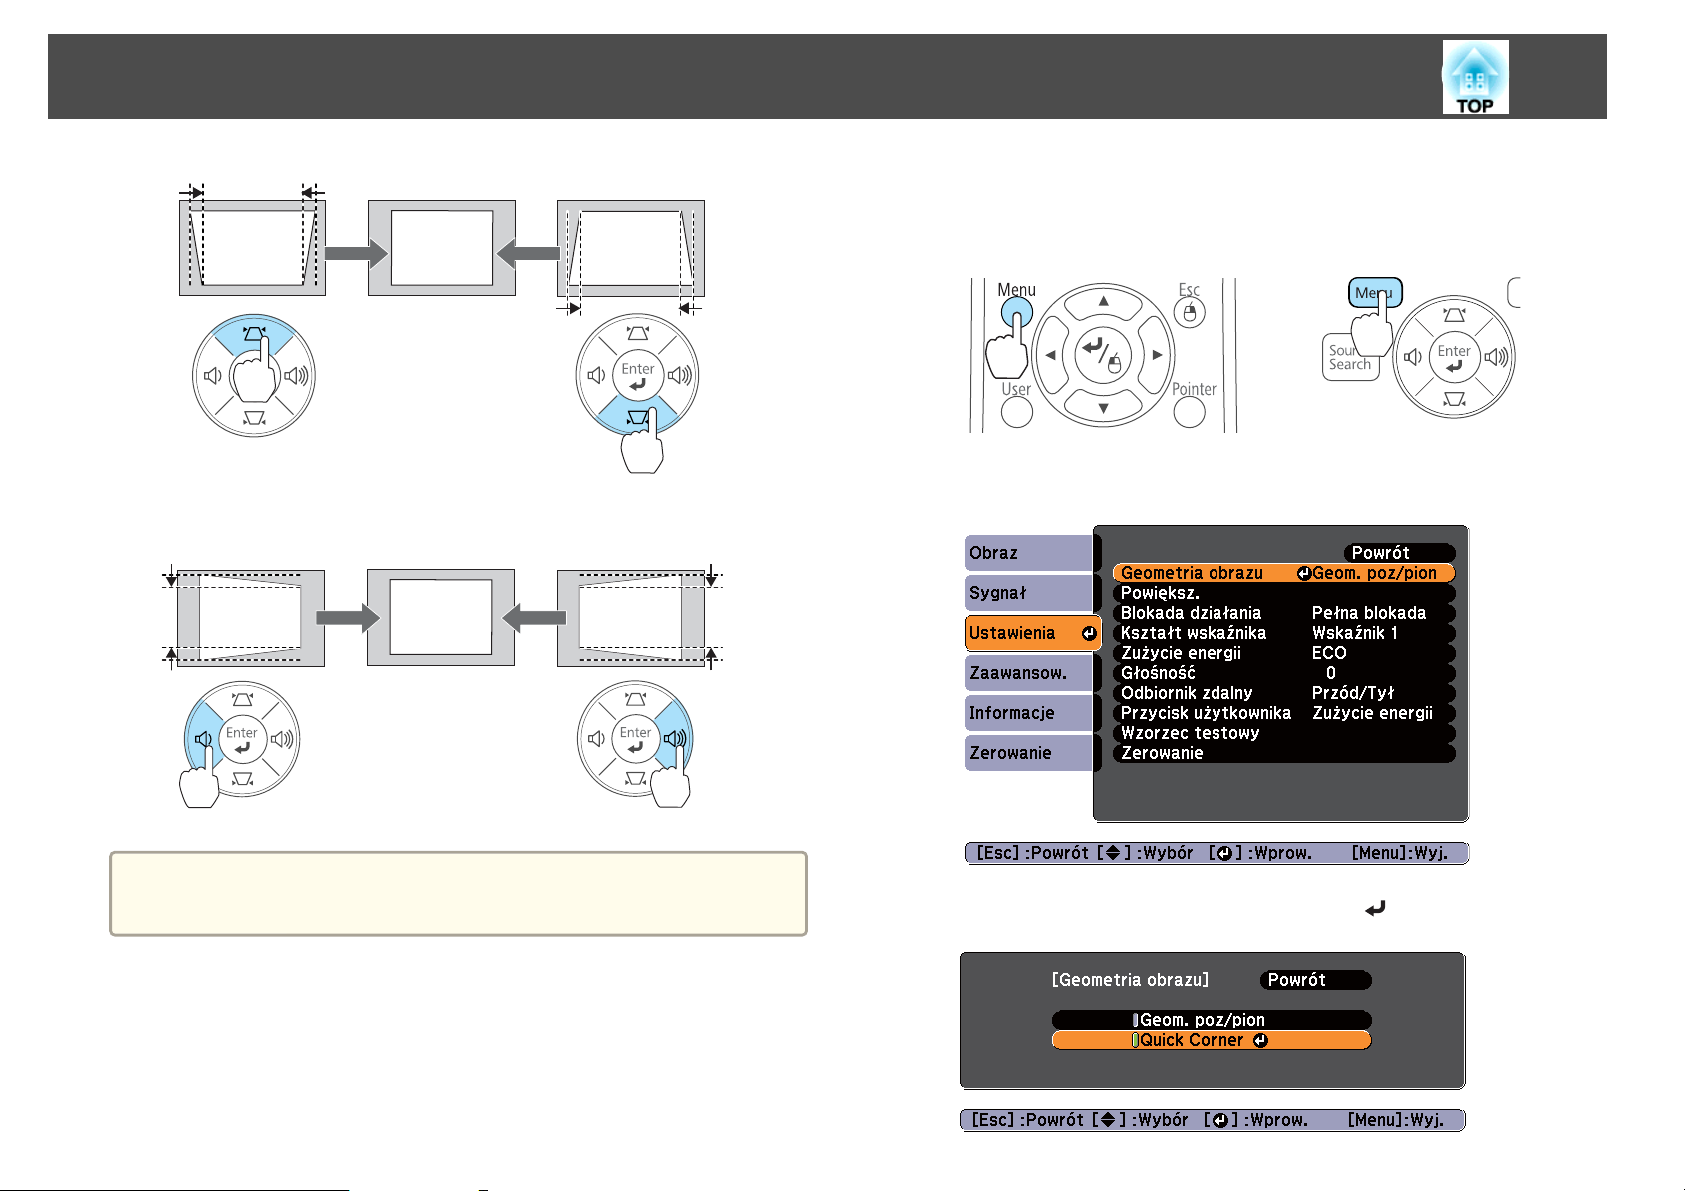Open the Ustawienia menu tab
This screenshot has height=1191, width=1685.
[1033, 633]
